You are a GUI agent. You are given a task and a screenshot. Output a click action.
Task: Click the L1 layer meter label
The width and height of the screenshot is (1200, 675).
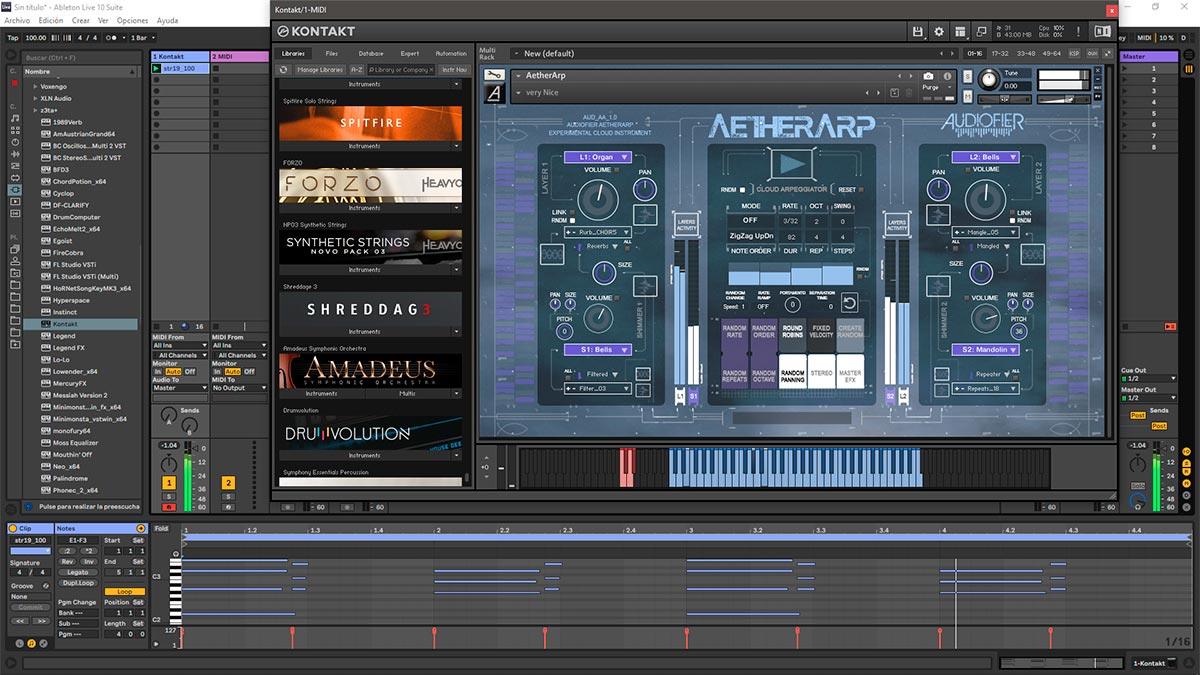click(680, 397)
